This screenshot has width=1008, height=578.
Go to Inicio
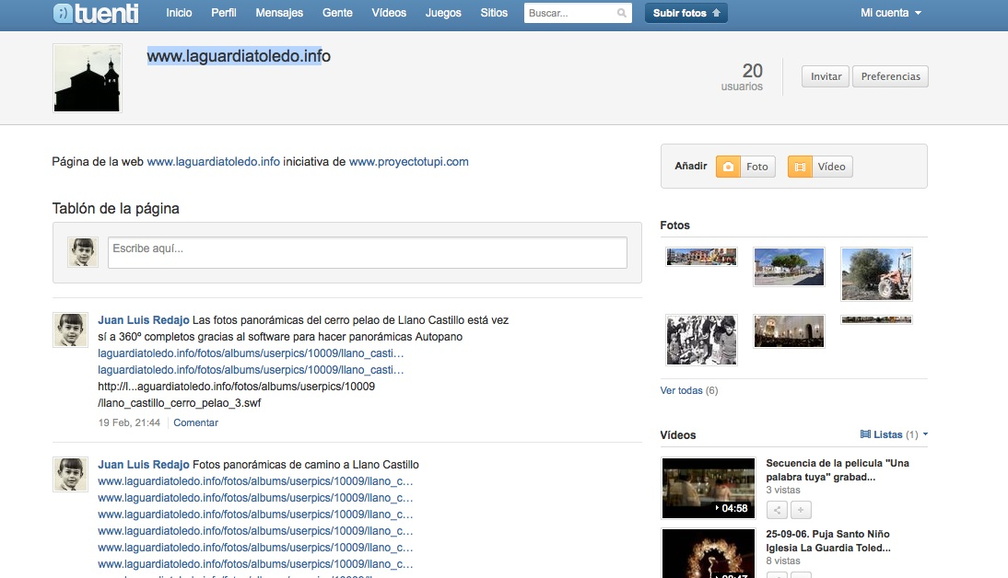pyautogui.click(x=179, y=13)
